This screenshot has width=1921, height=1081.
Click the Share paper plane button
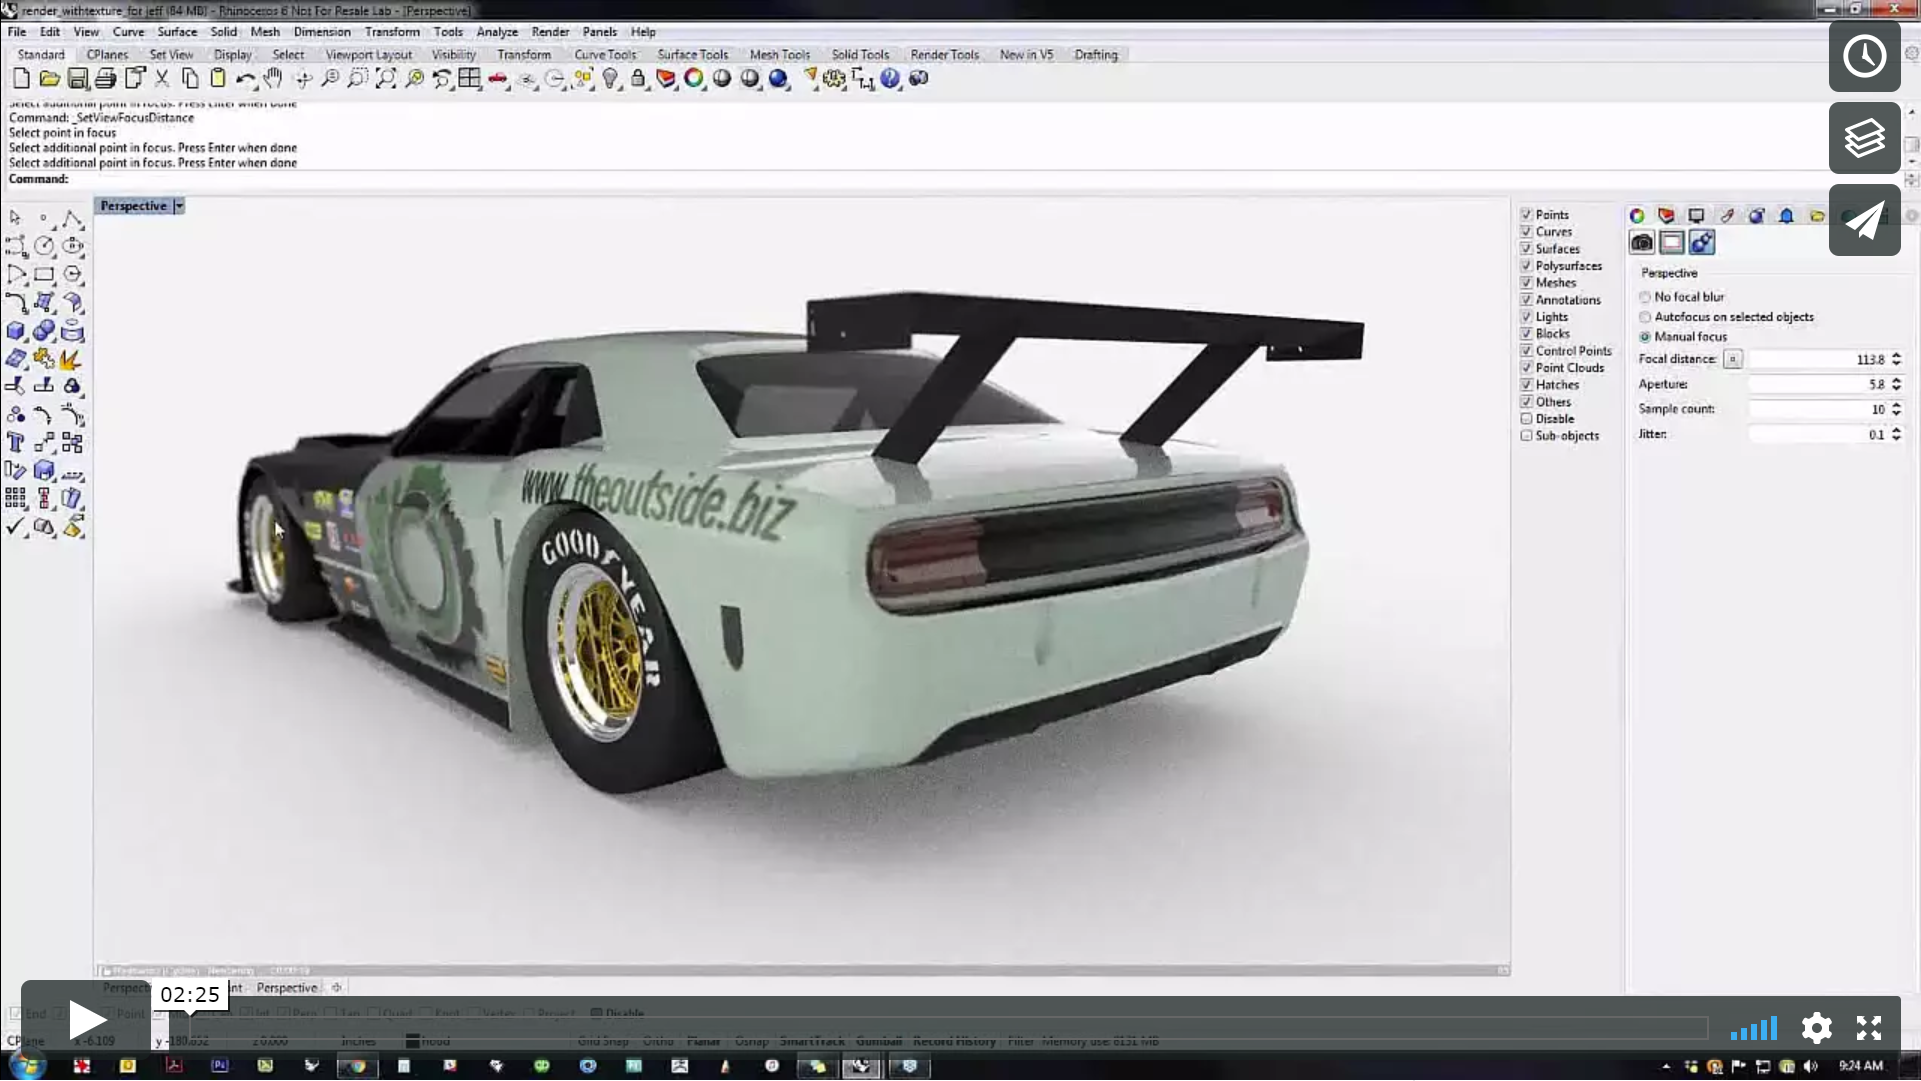(x=1865, y=220)
